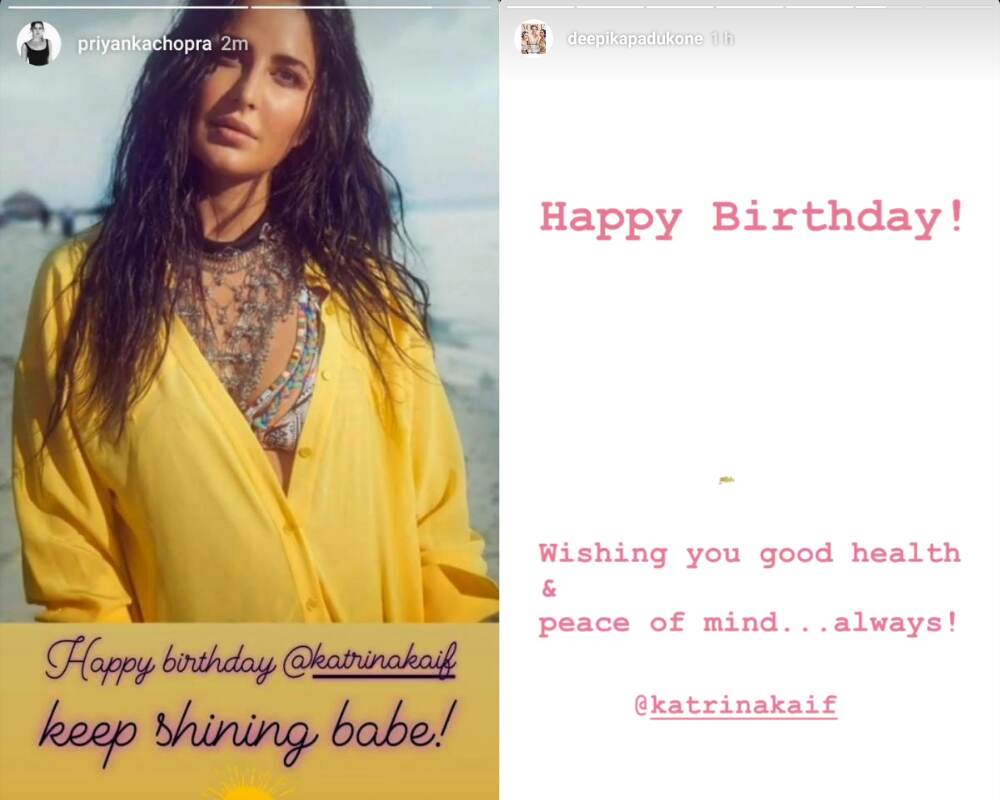Tap the small gold speck on the white story
The image size is (1000, 800).
(726, 480)
